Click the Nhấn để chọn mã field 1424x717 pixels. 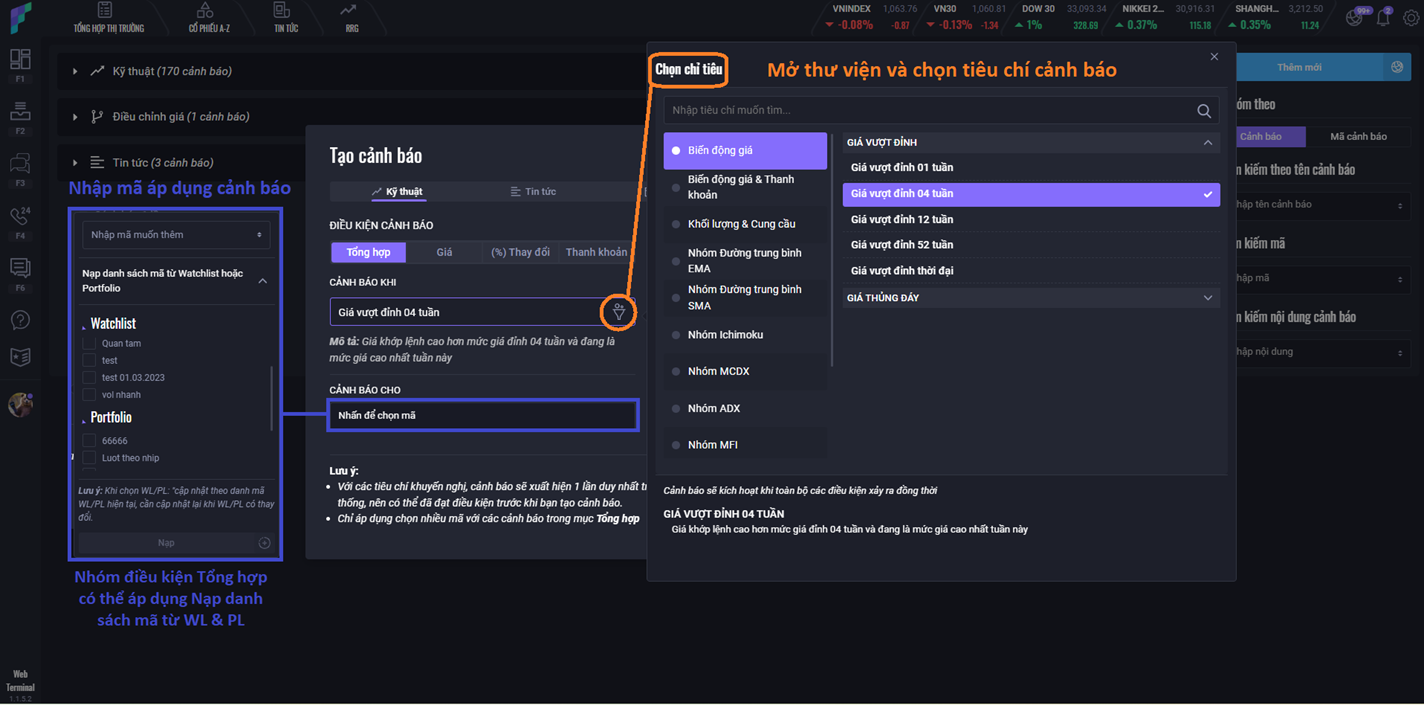point(482,415)
